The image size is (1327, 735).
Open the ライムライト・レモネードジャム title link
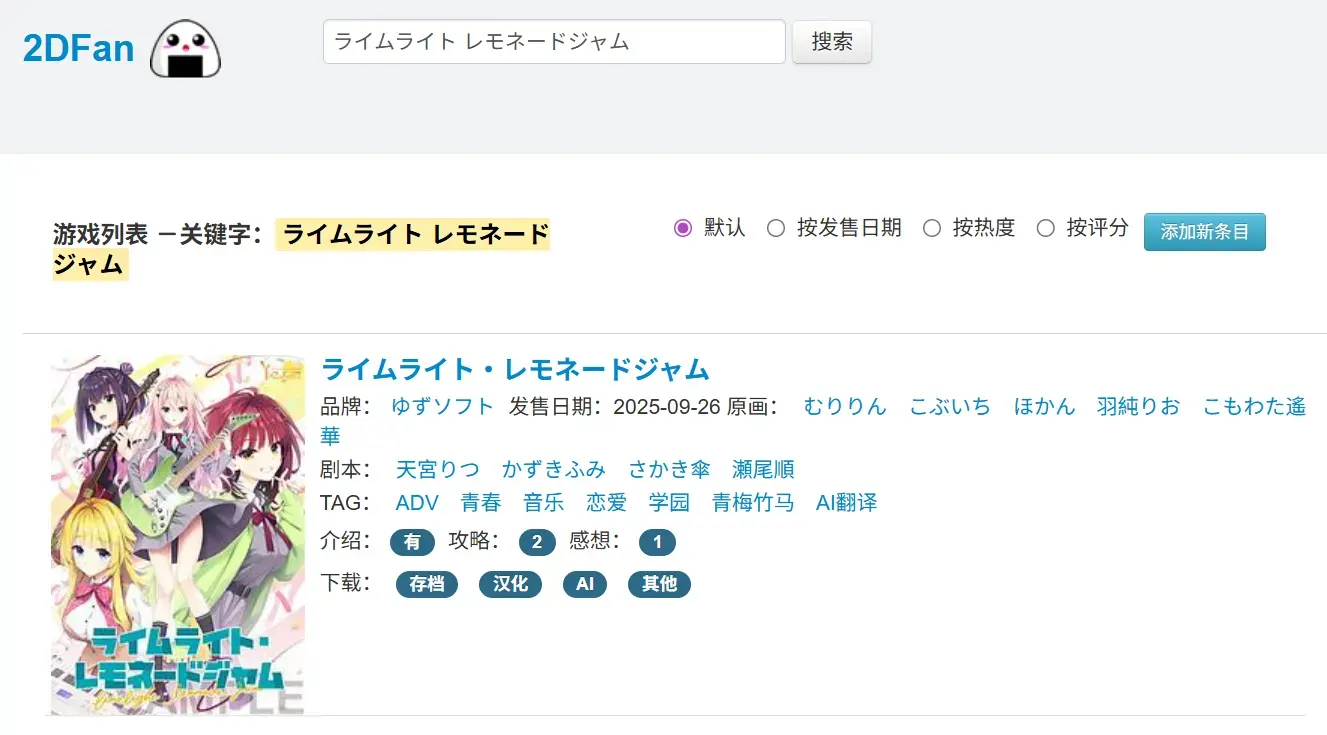point(515,369)
